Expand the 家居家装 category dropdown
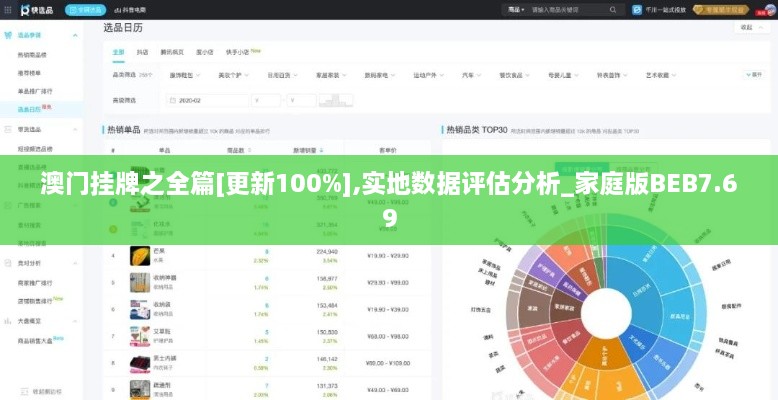Viewport: 778px width, 400px height. point(331,75)
